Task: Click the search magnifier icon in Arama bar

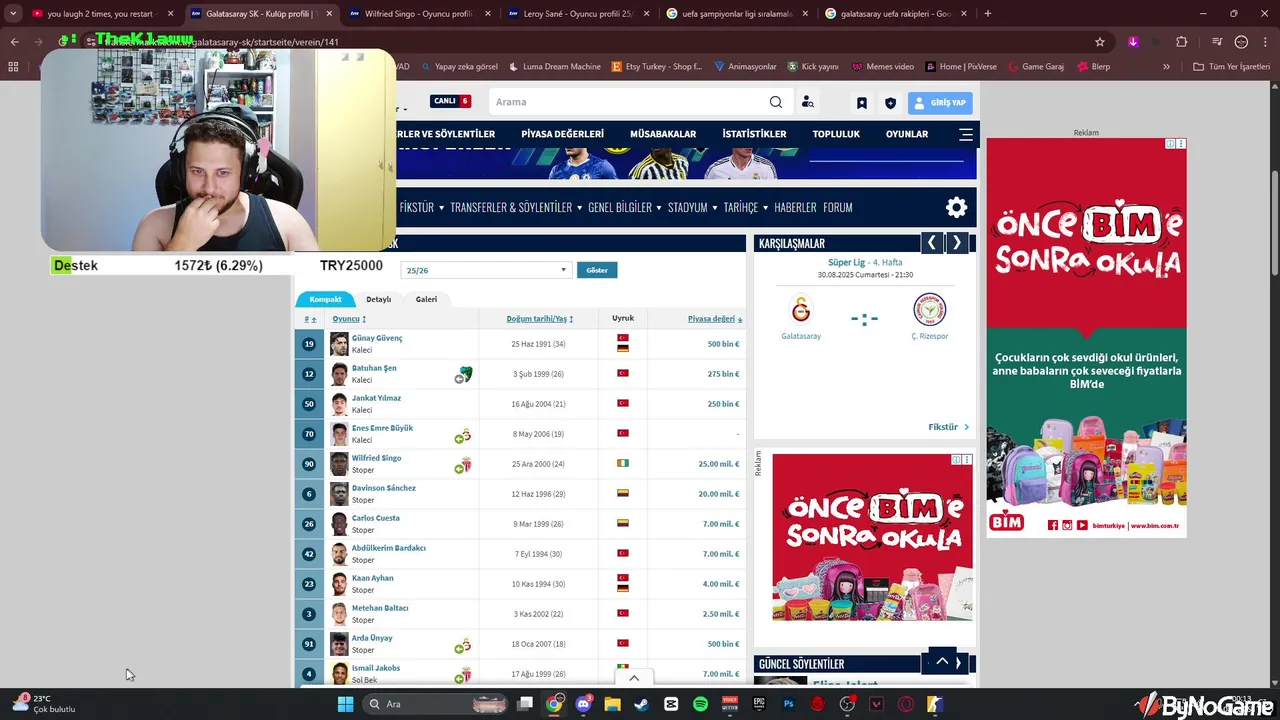Action: click(776, 102)
